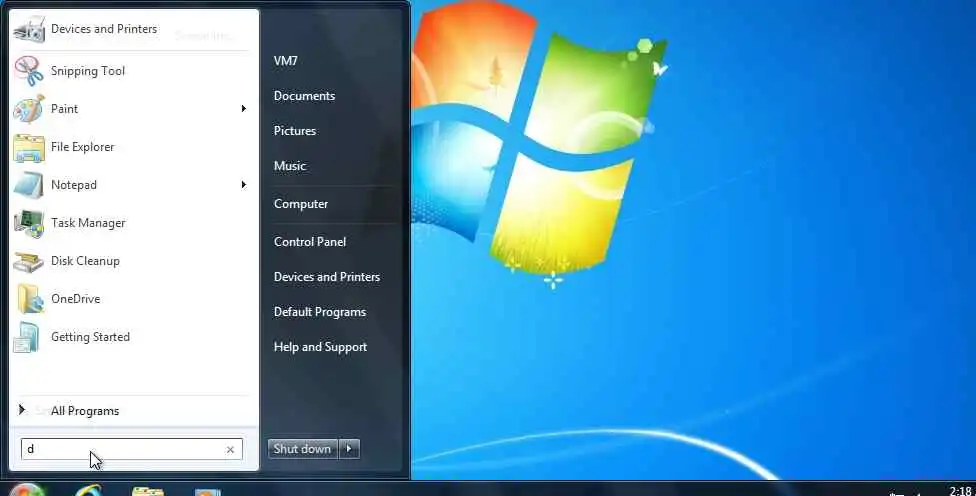Select the Disk Cleanup text label
Viewport: 976px width, 496px height.
click(x=85, y=261)
